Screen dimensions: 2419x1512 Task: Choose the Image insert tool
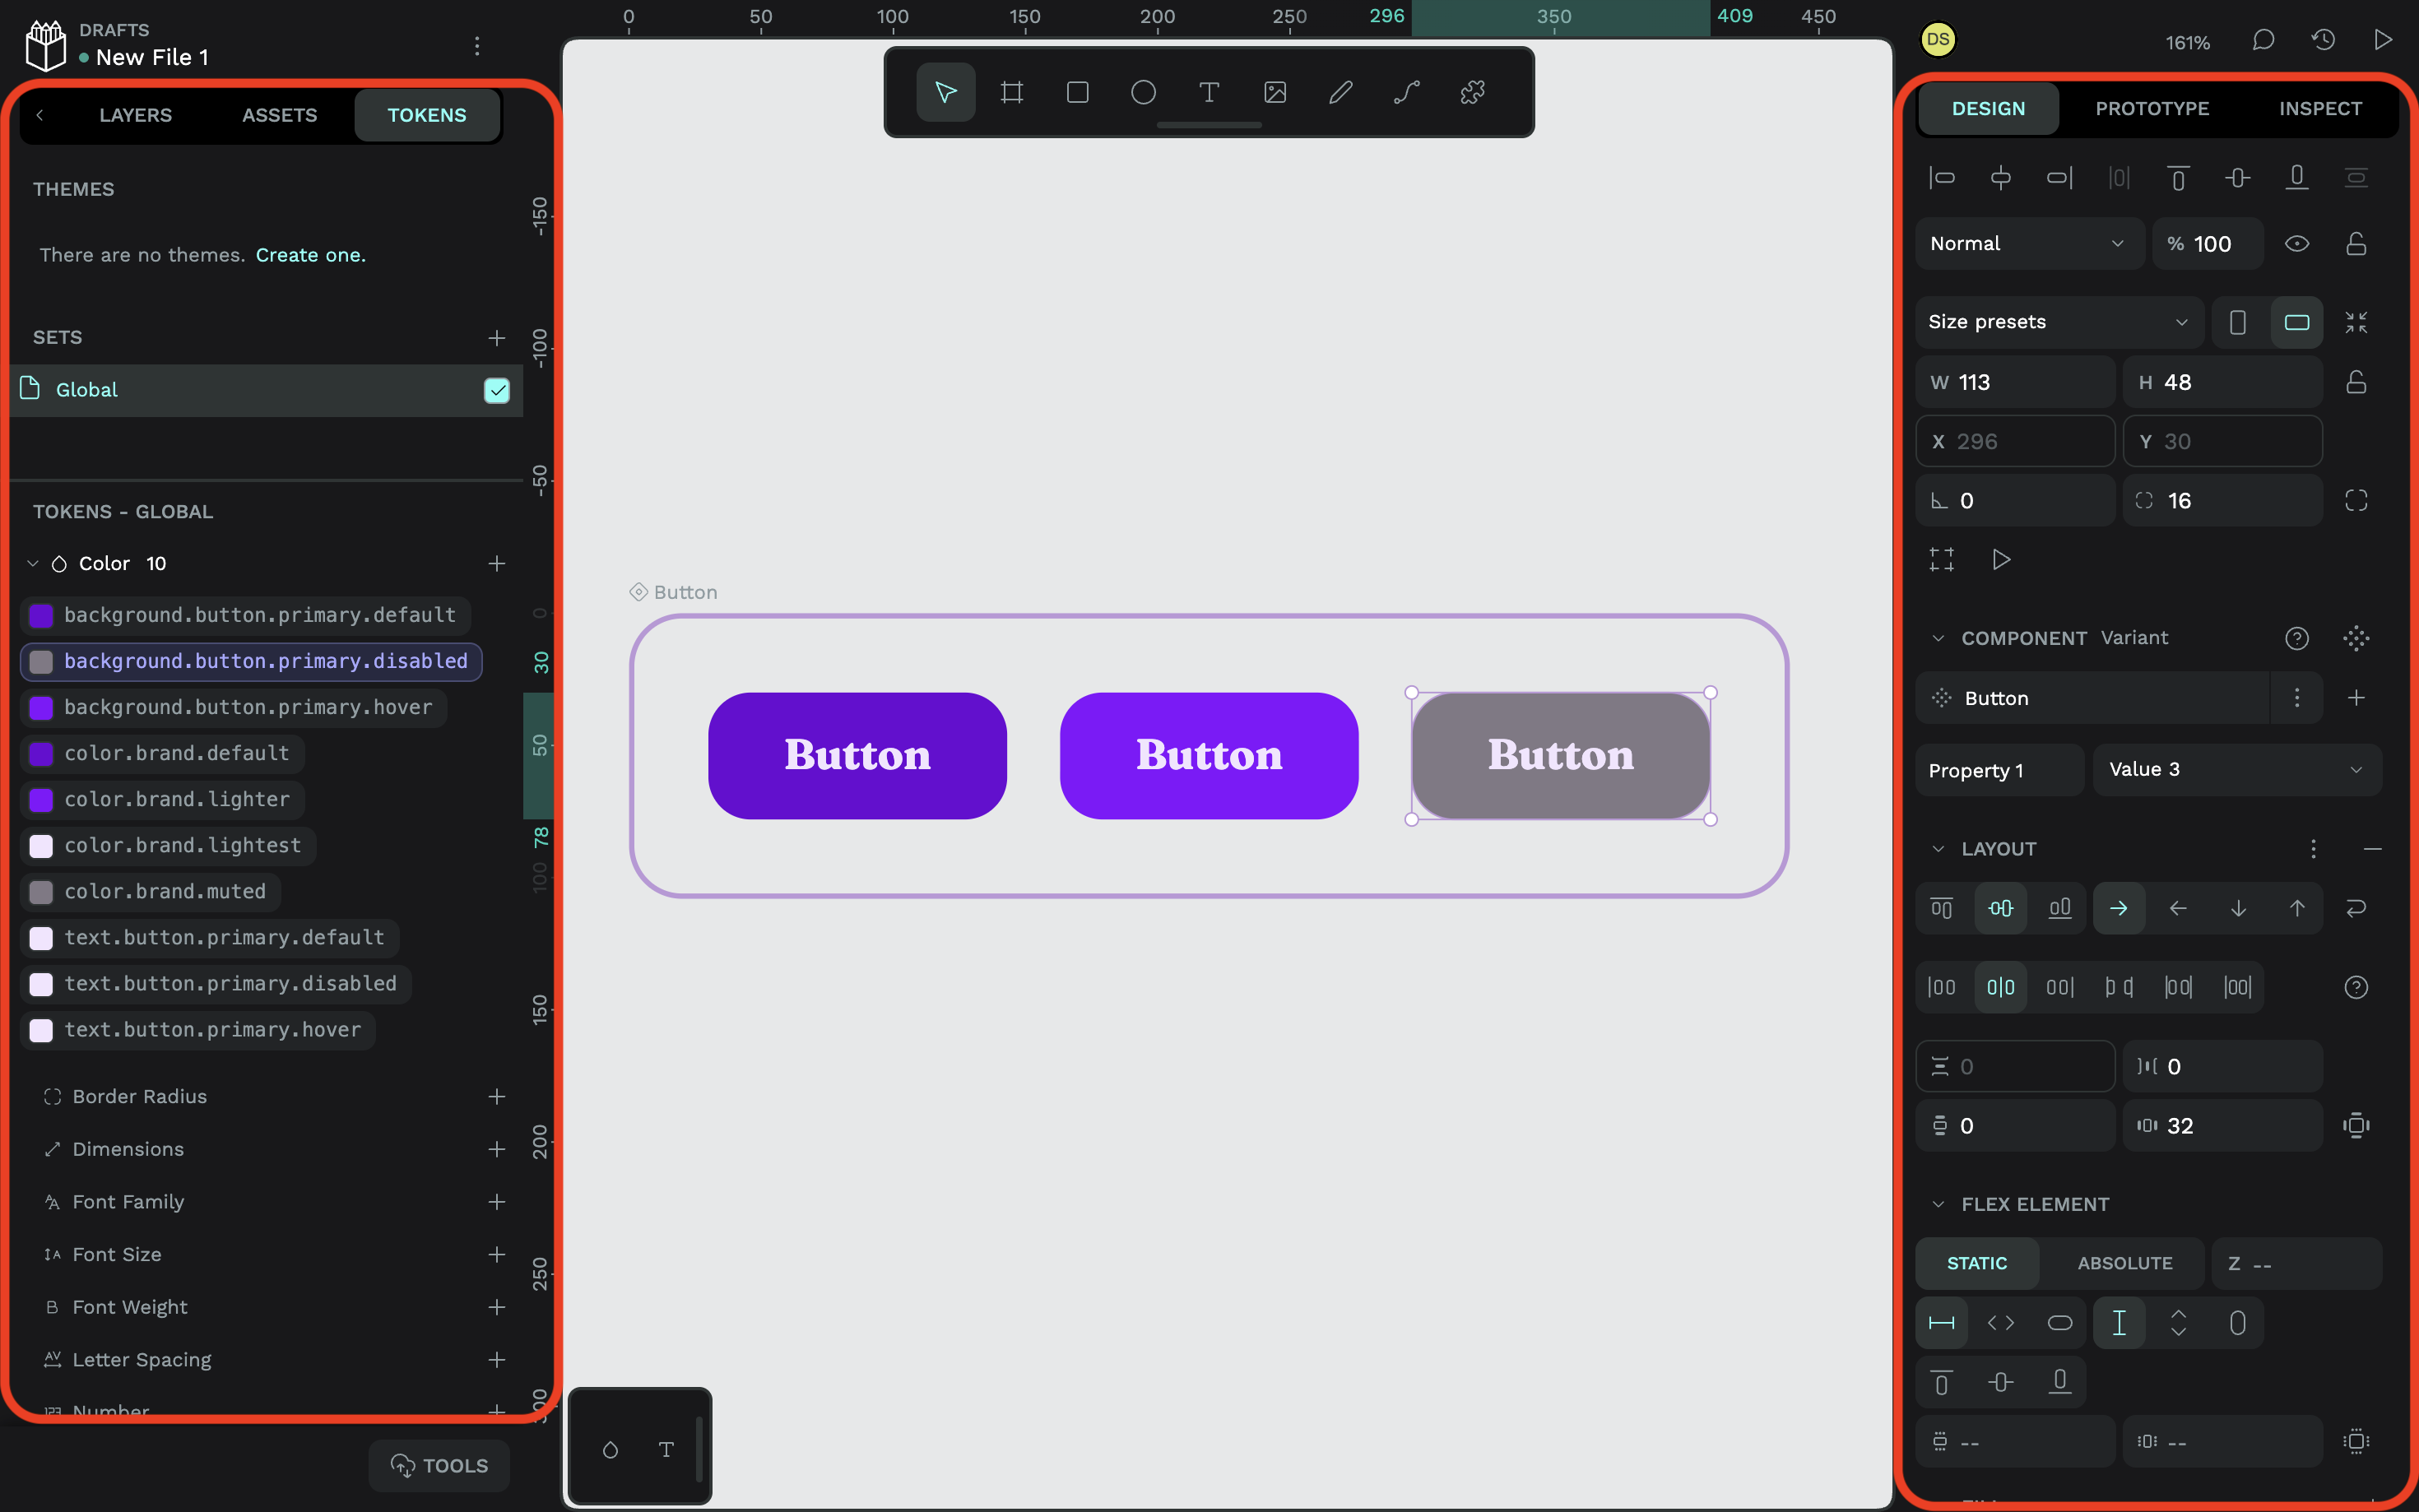pyautogui.click(x=1274, y=93)
